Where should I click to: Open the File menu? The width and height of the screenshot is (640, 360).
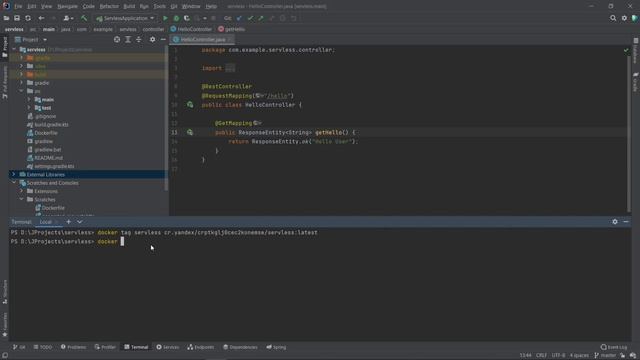pos(18,6)
